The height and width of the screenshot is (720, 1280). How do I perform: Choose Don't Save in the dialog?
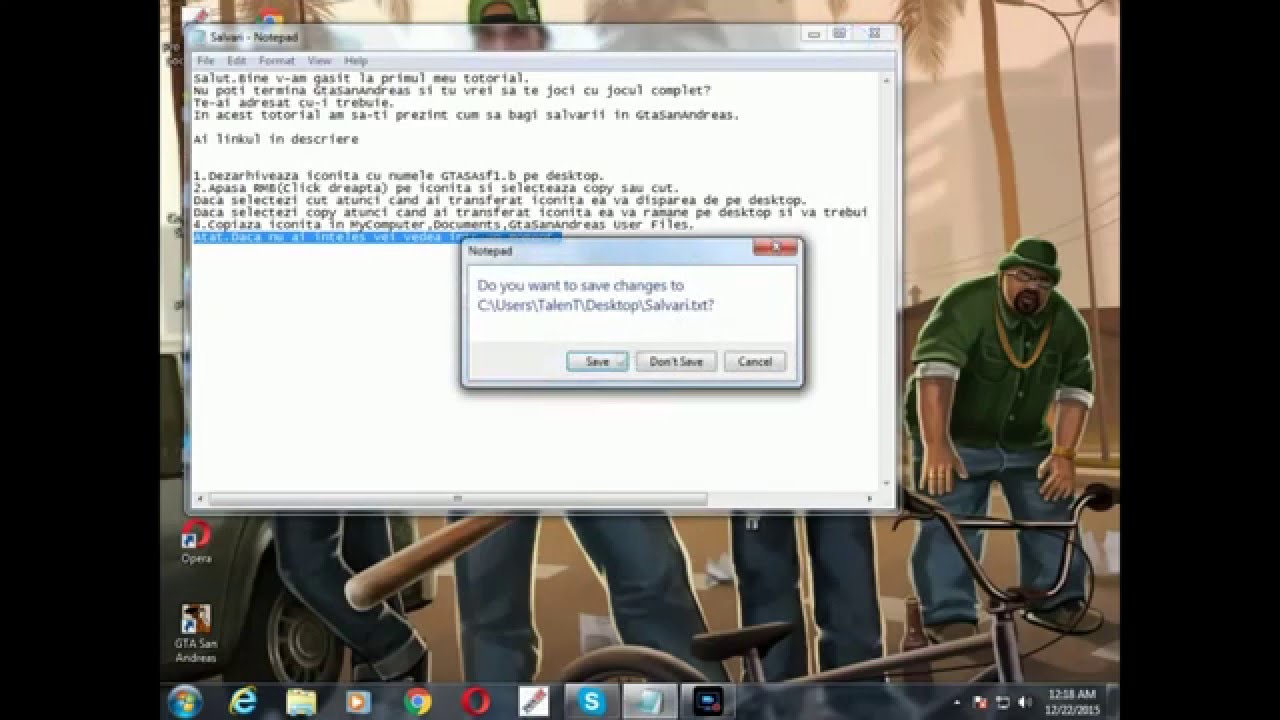tap(676, 362)
